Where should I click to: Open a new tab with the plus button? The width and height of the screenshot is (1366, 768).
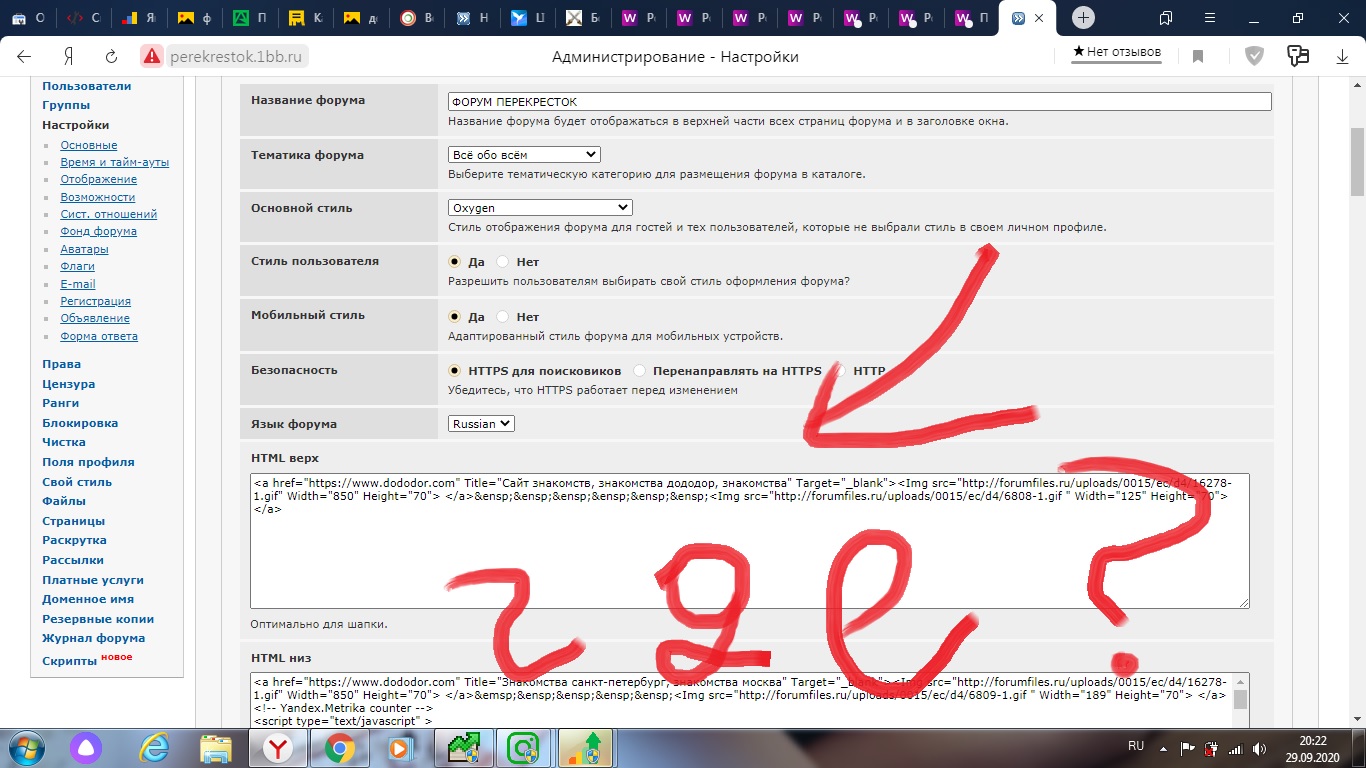(1083, 18)
